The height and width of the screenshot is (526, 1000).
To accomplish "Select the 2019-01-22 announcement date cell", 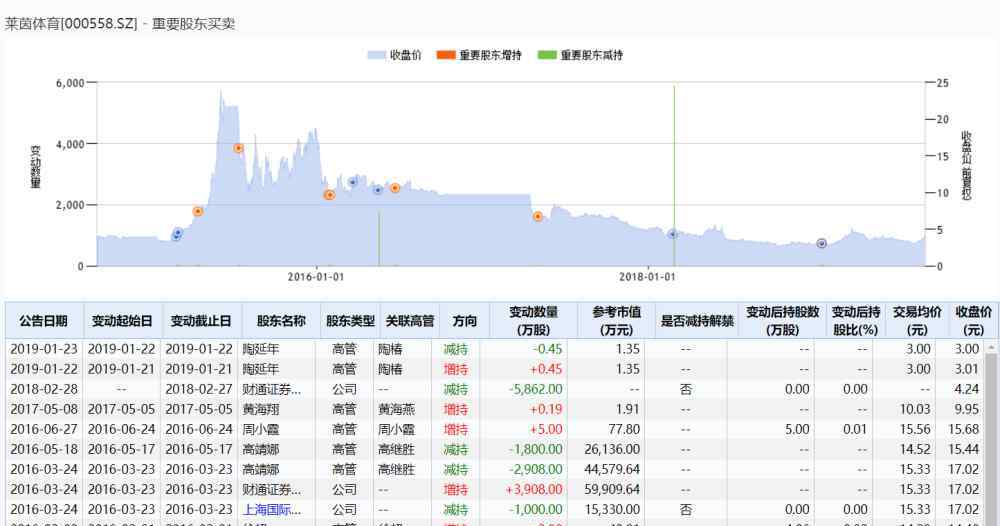I will [44, 369].
